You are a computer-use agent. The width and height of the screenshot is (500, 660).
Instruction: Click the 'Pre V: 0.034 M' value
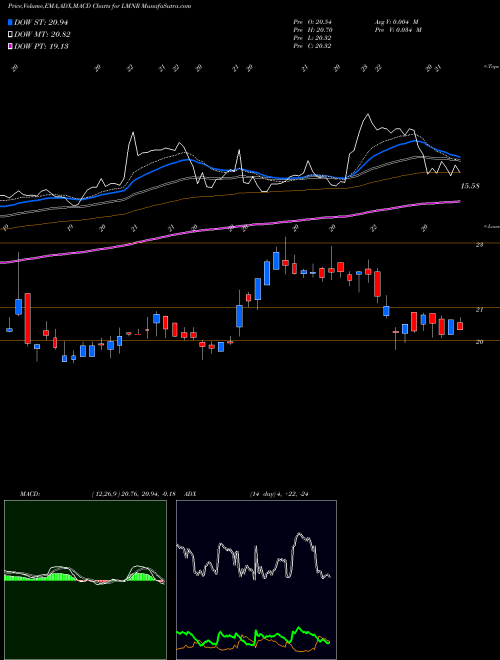[x=397, y=30]
